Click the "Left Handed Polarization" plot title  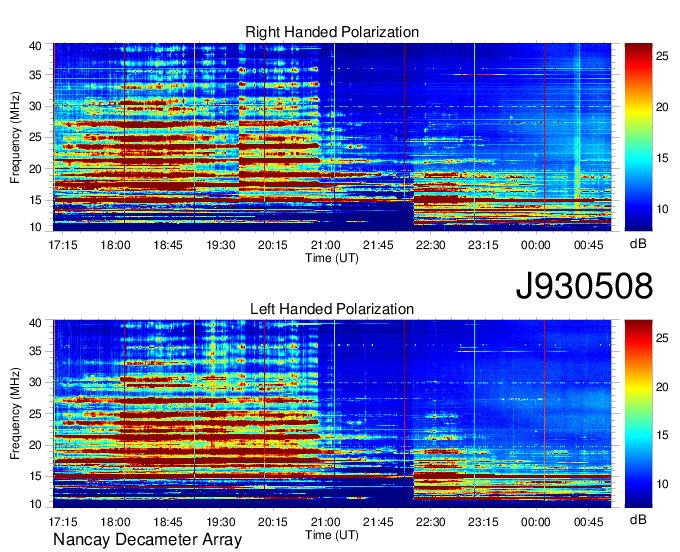pos(332,309)
